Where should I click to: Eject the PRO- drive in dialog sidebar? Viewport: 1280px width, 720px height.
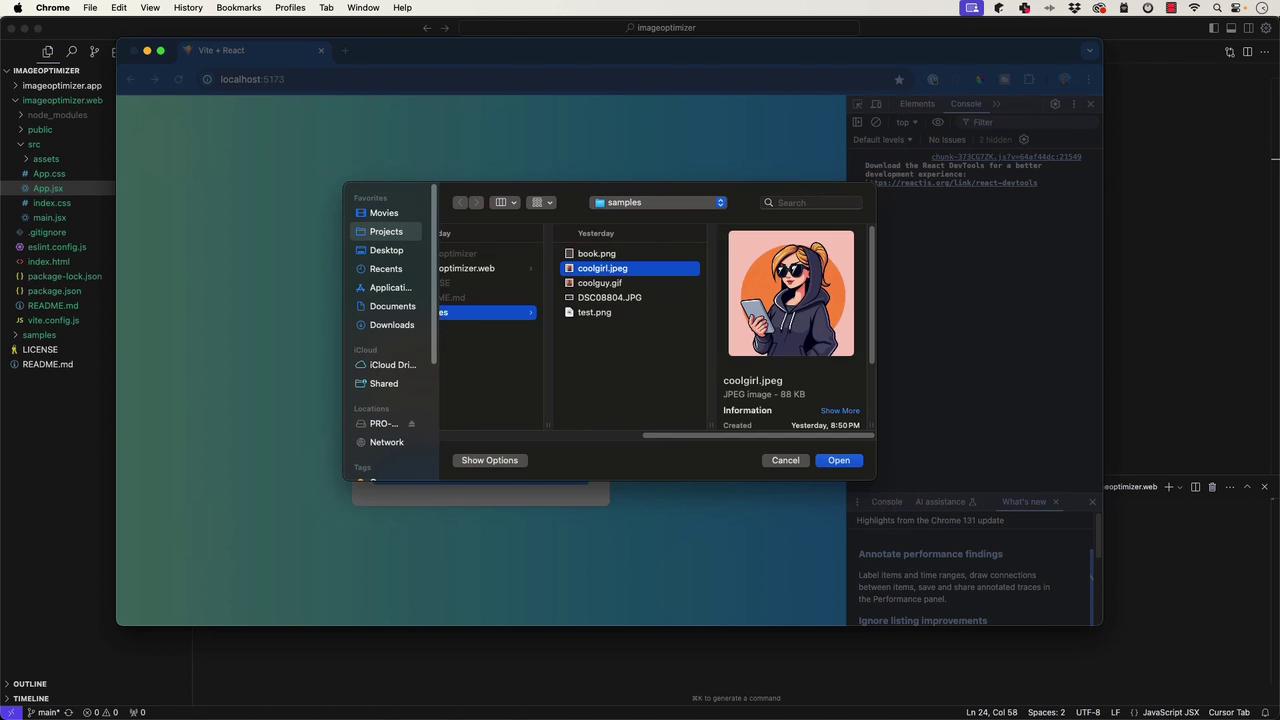411,424
